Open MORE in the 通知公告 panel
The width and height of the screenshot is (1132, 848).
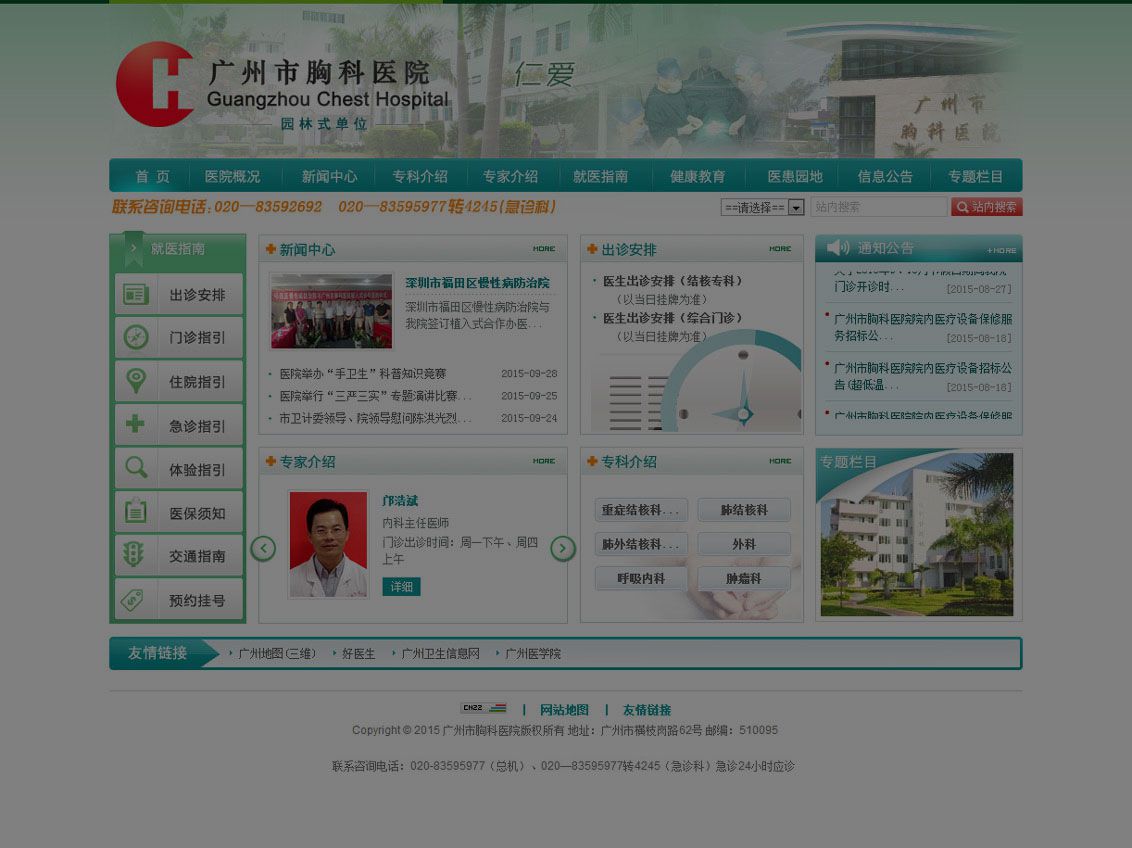pos(1002,250)
